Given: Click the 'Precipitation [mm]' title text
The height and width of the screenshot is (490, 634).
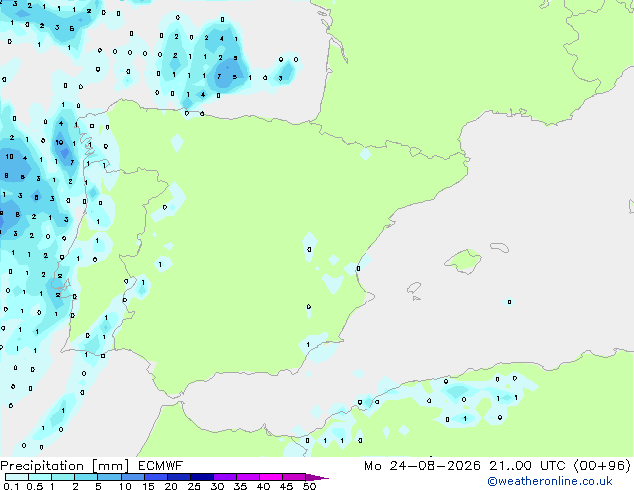Looking at the screenshot, I should pos(65,466).
